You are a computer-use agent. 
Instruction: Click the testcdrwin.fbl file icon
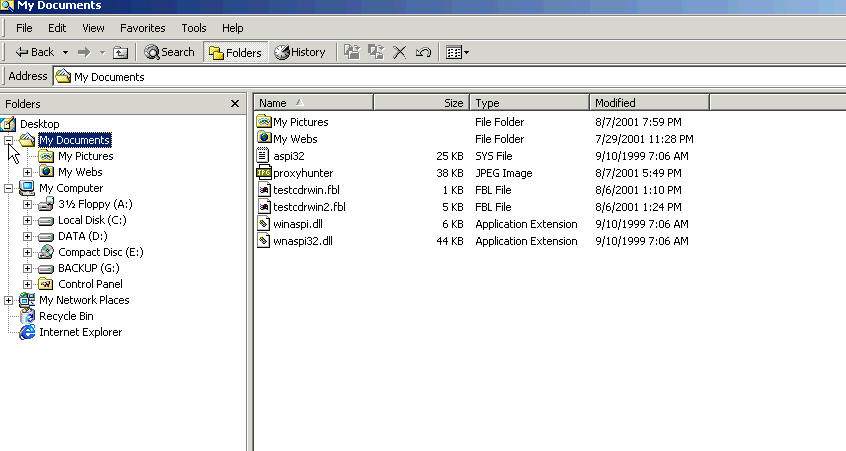(x=263, y=189)
